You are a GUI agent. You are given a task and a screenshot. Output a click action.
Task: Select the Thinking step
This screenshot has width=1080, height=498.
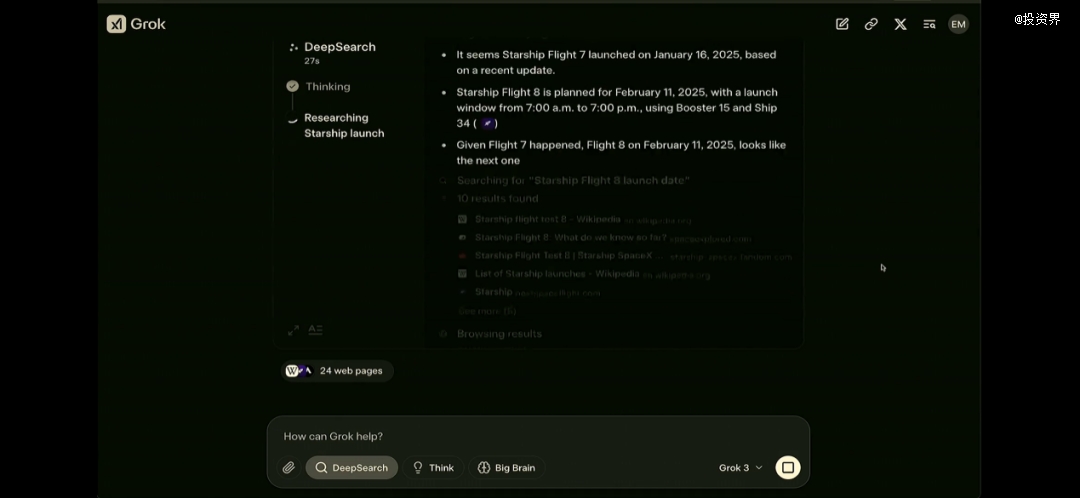click(328, 87)
